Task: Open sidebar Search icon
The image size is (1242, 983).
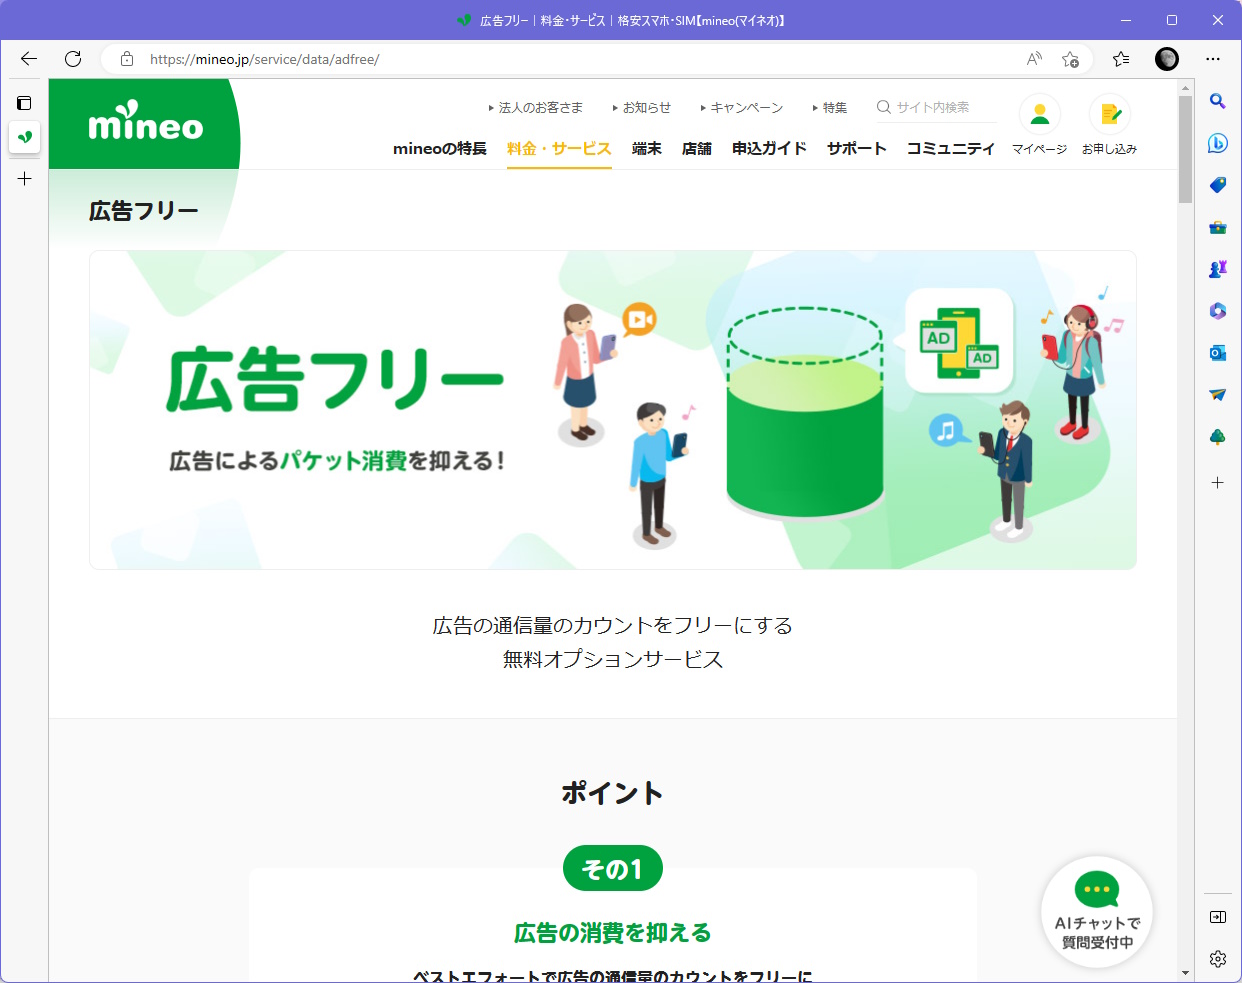Action: pos(1218,101)
